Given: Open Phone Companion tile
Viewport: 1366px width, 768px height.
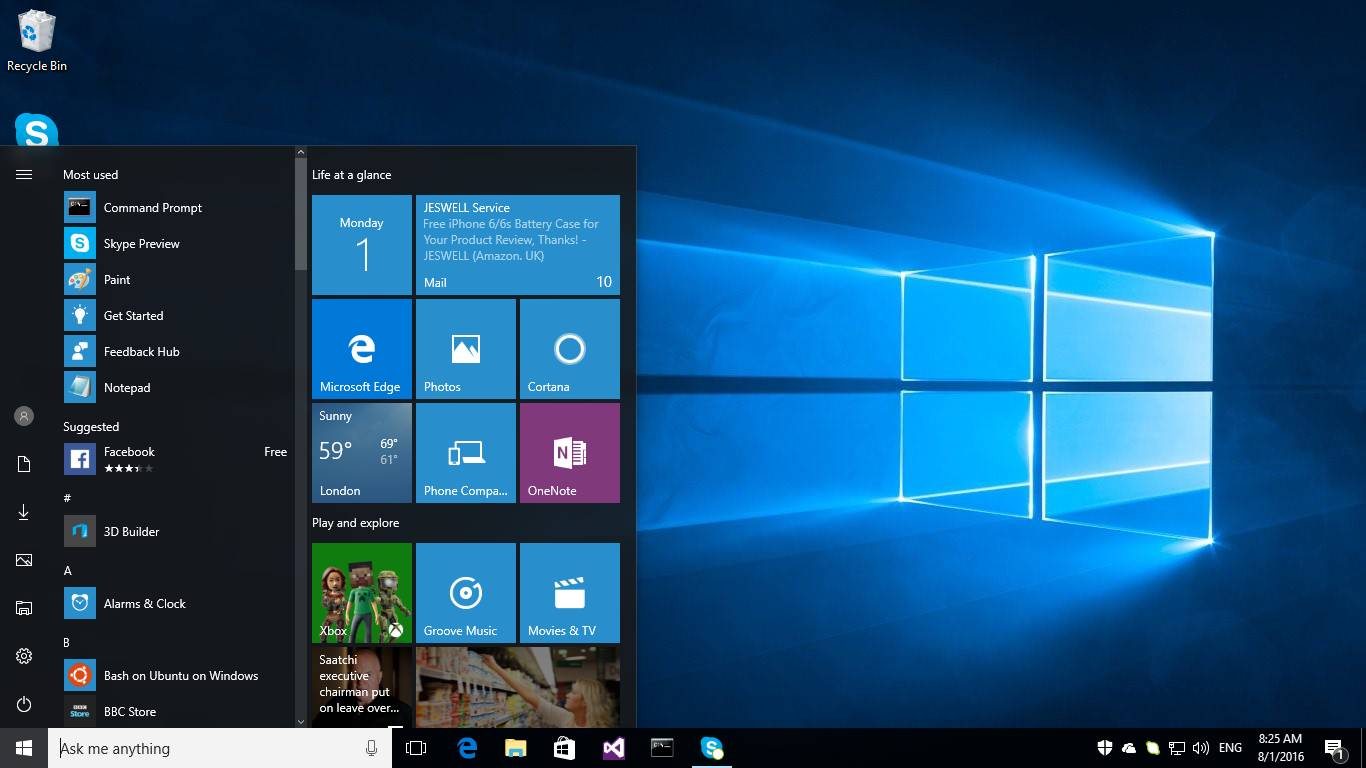Looking at the screenshot, I should tap(466, 453).
